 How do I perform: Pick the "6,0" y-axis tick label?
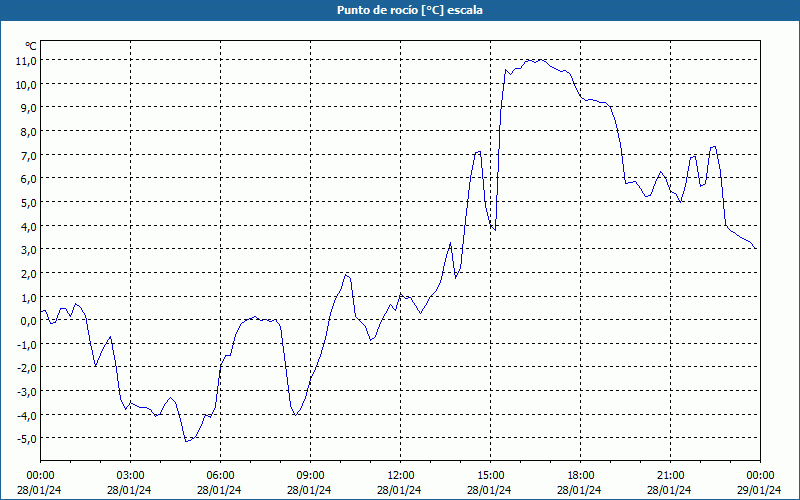tap(29, 179)
